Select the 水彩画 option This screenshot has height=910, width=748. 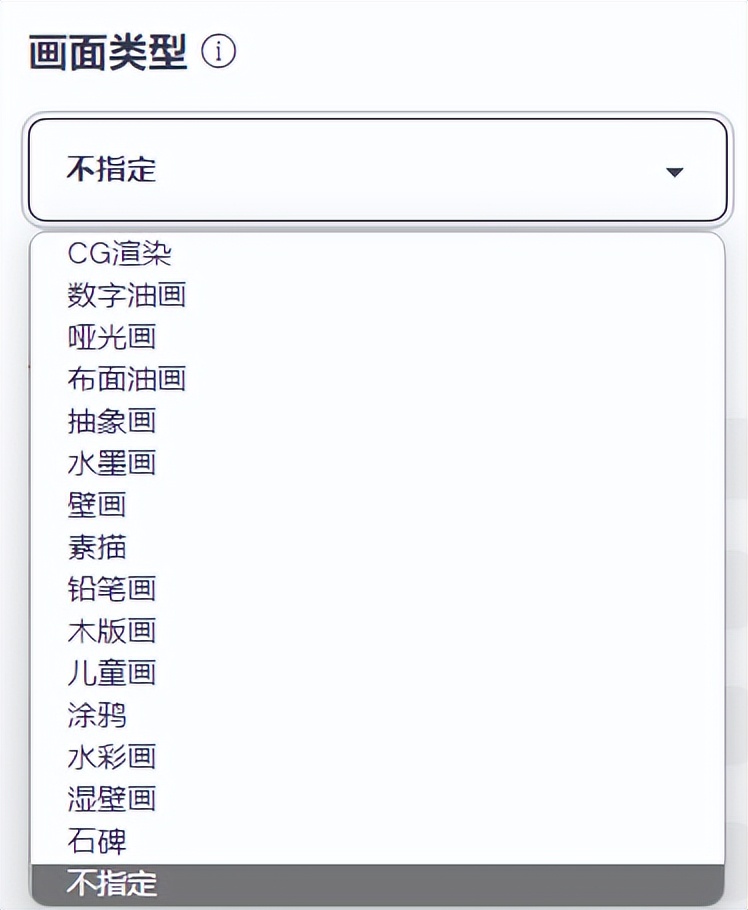pyautogui.click(x=111, y=757)
